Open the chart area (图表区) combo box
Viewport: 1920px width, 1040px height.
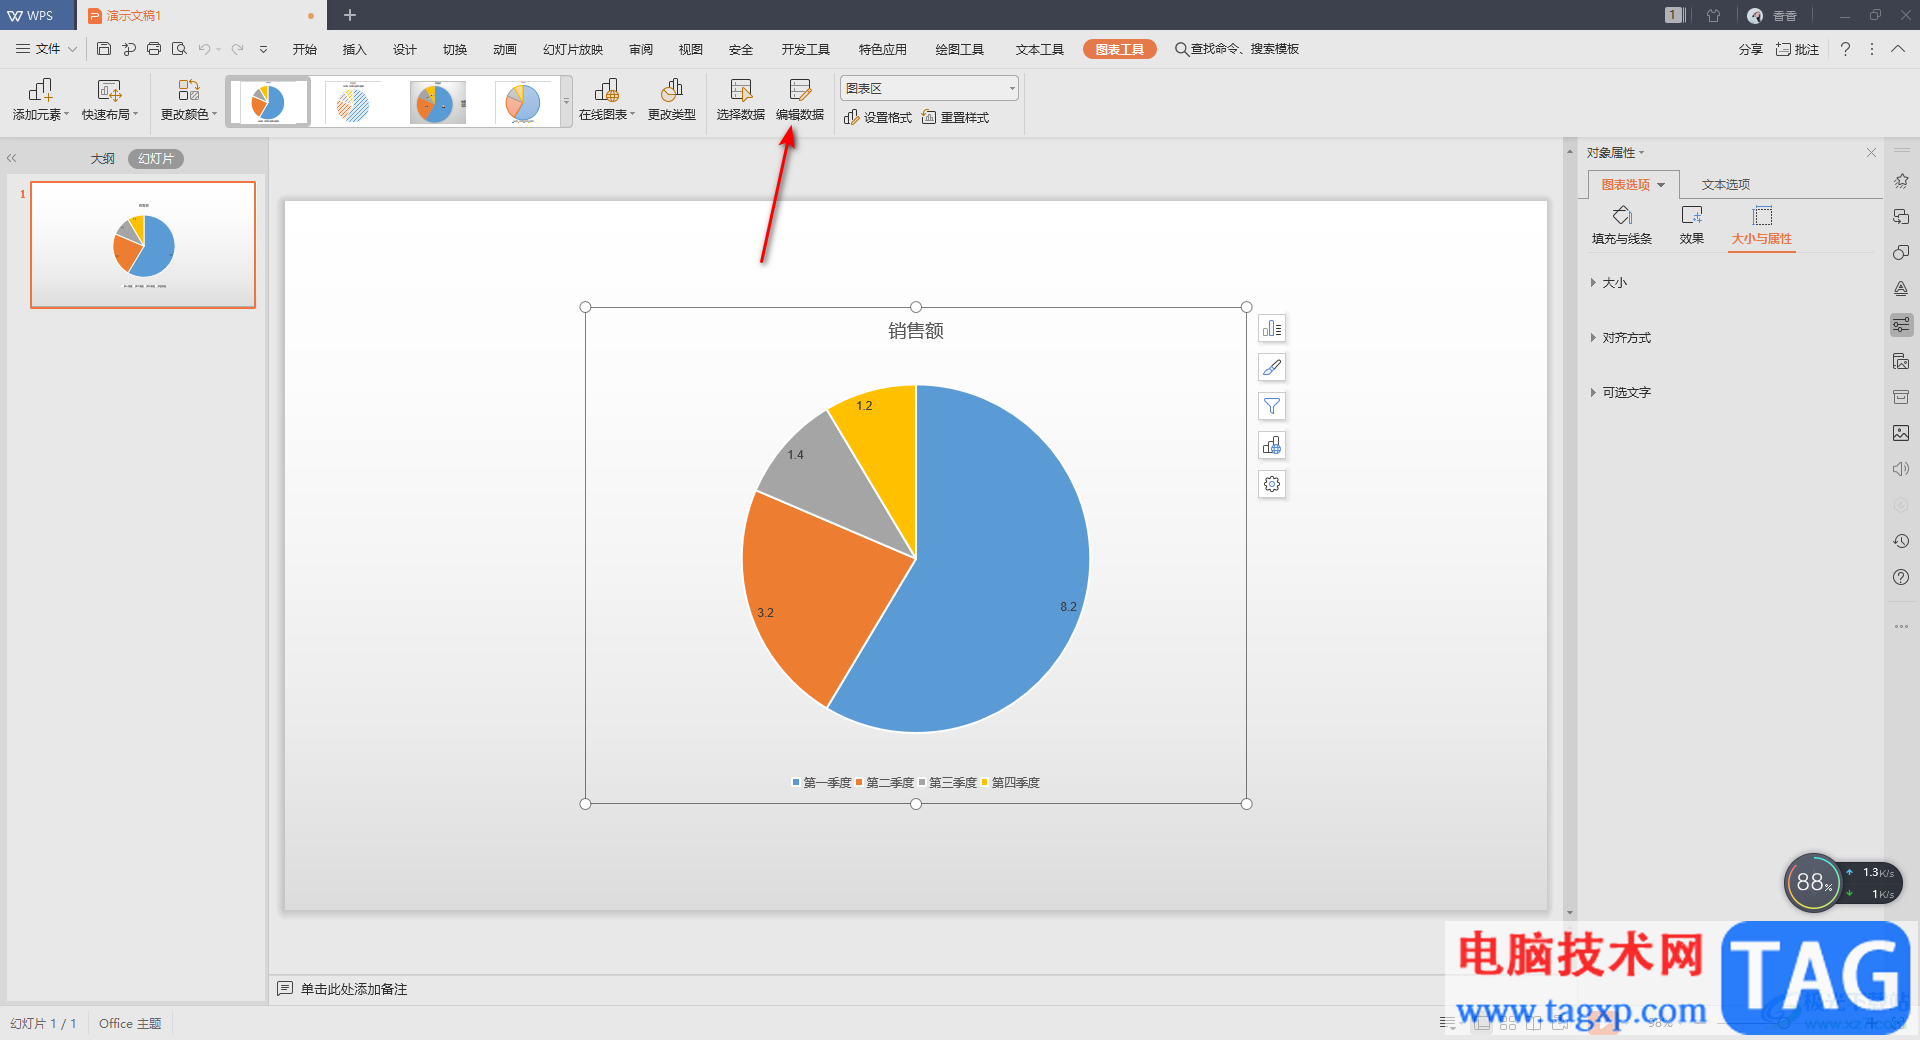coord(929,88)
